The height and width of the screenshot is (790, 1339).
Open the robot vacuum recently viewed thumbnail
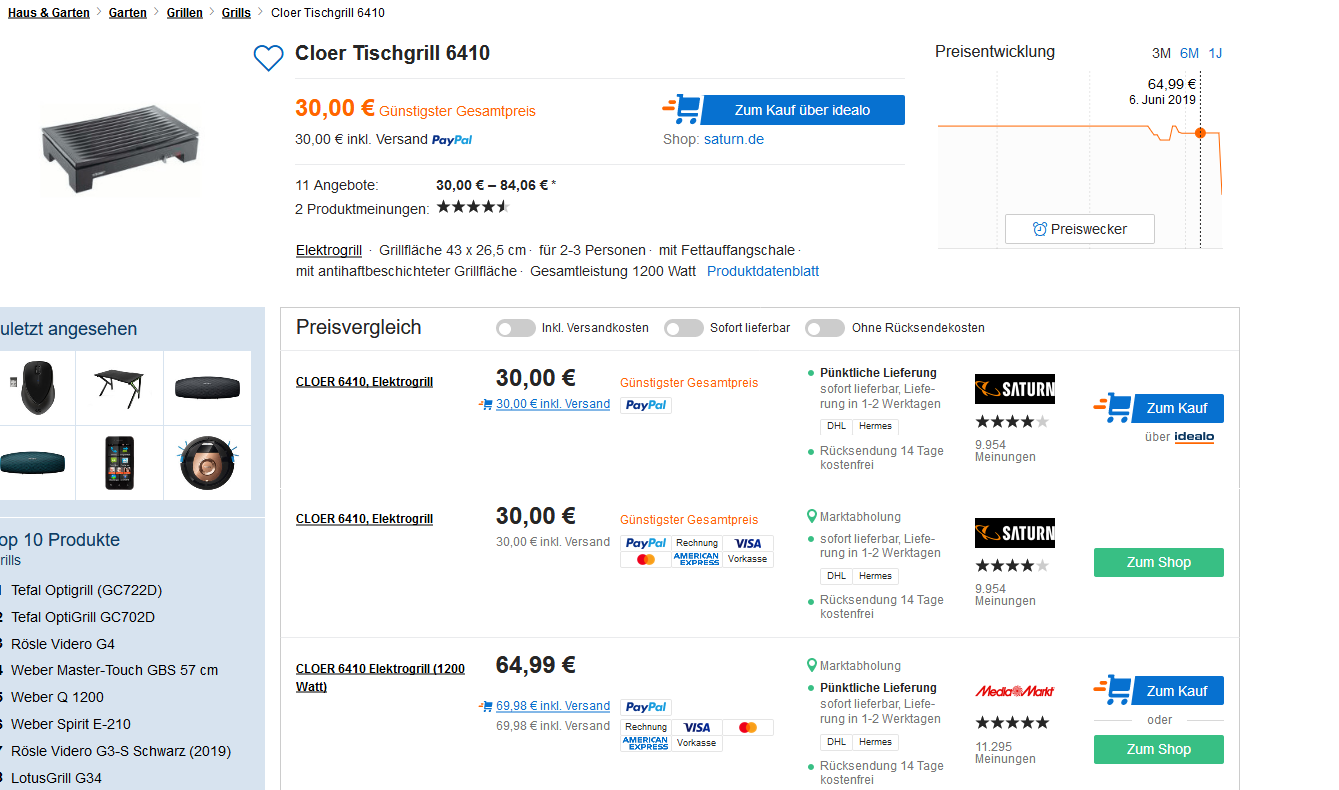coord(207,461)
